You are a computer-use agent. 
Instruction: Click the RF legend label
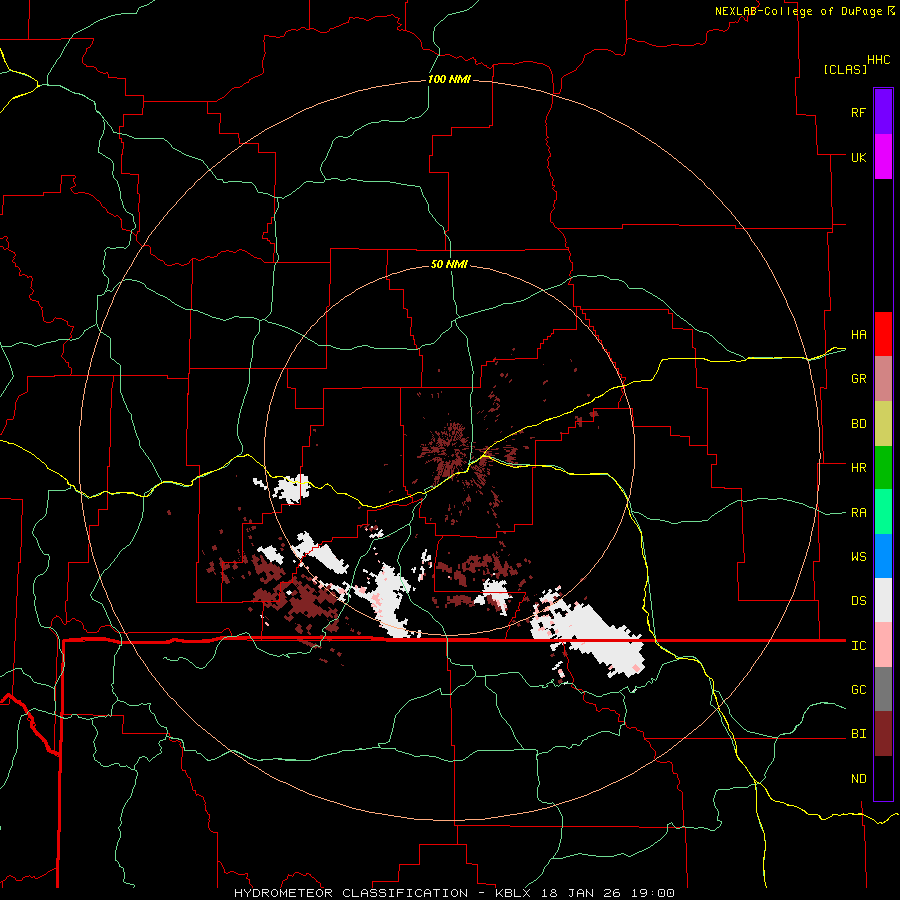click(x=858, y=112)
